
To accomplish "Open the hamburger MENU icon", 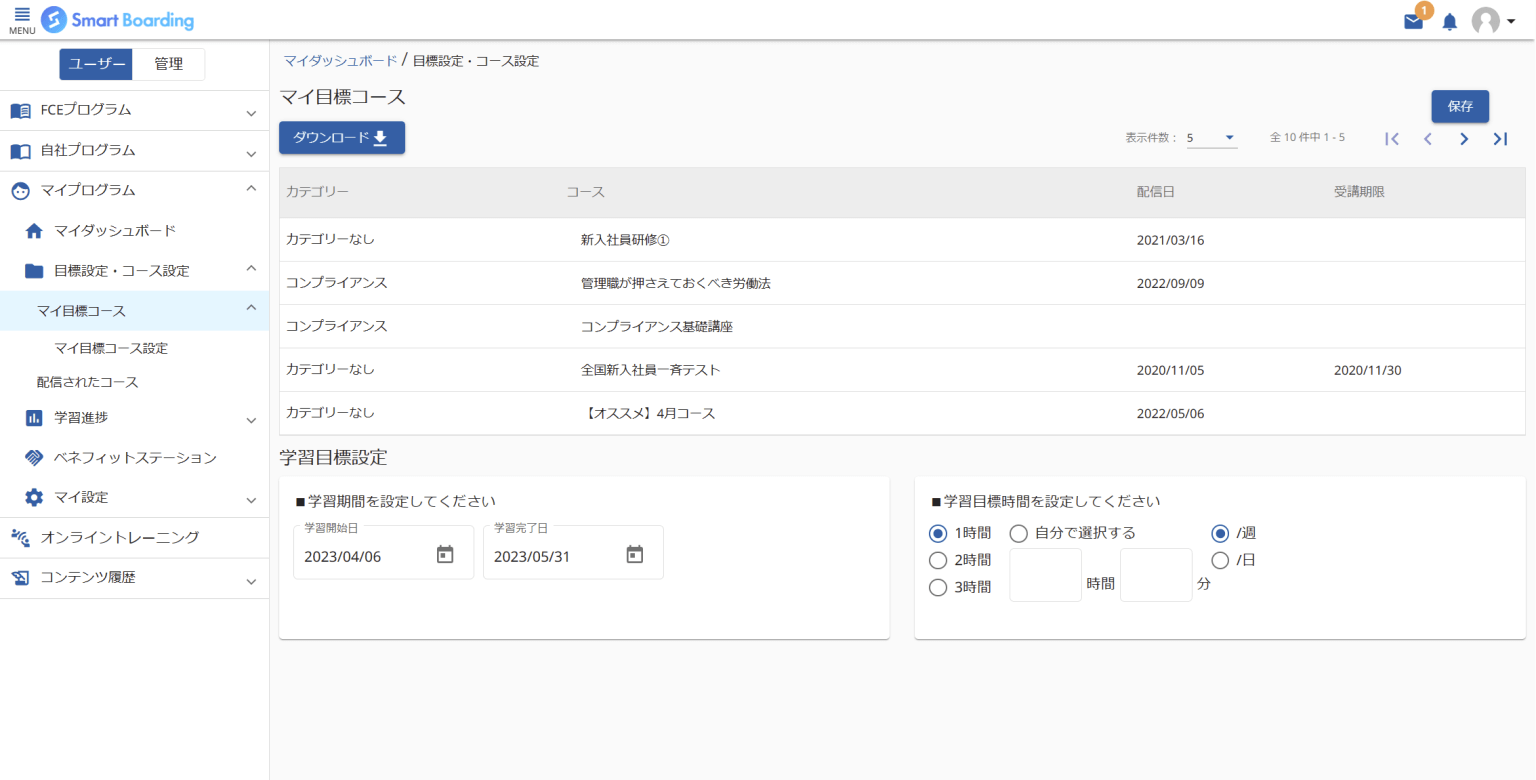I will [22, 20].
